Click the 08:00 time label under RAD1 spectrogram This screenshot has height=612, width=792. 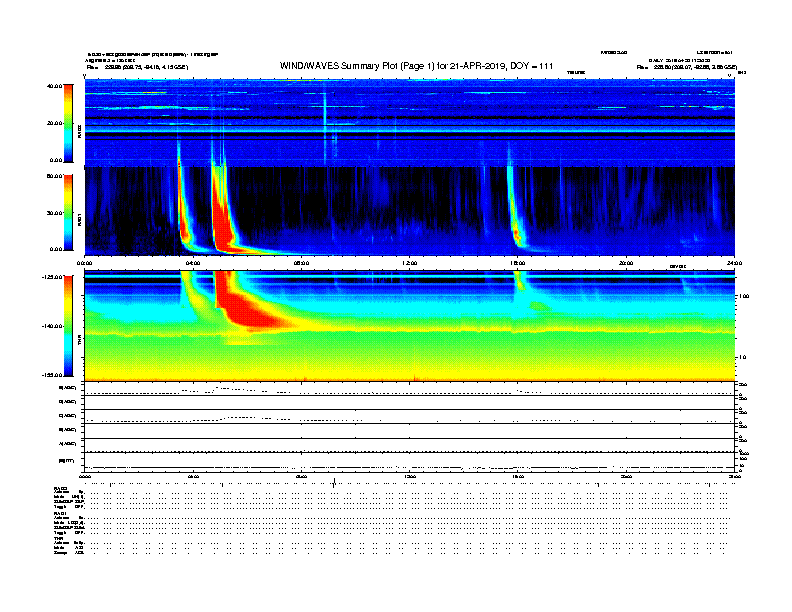coord(301,263)
